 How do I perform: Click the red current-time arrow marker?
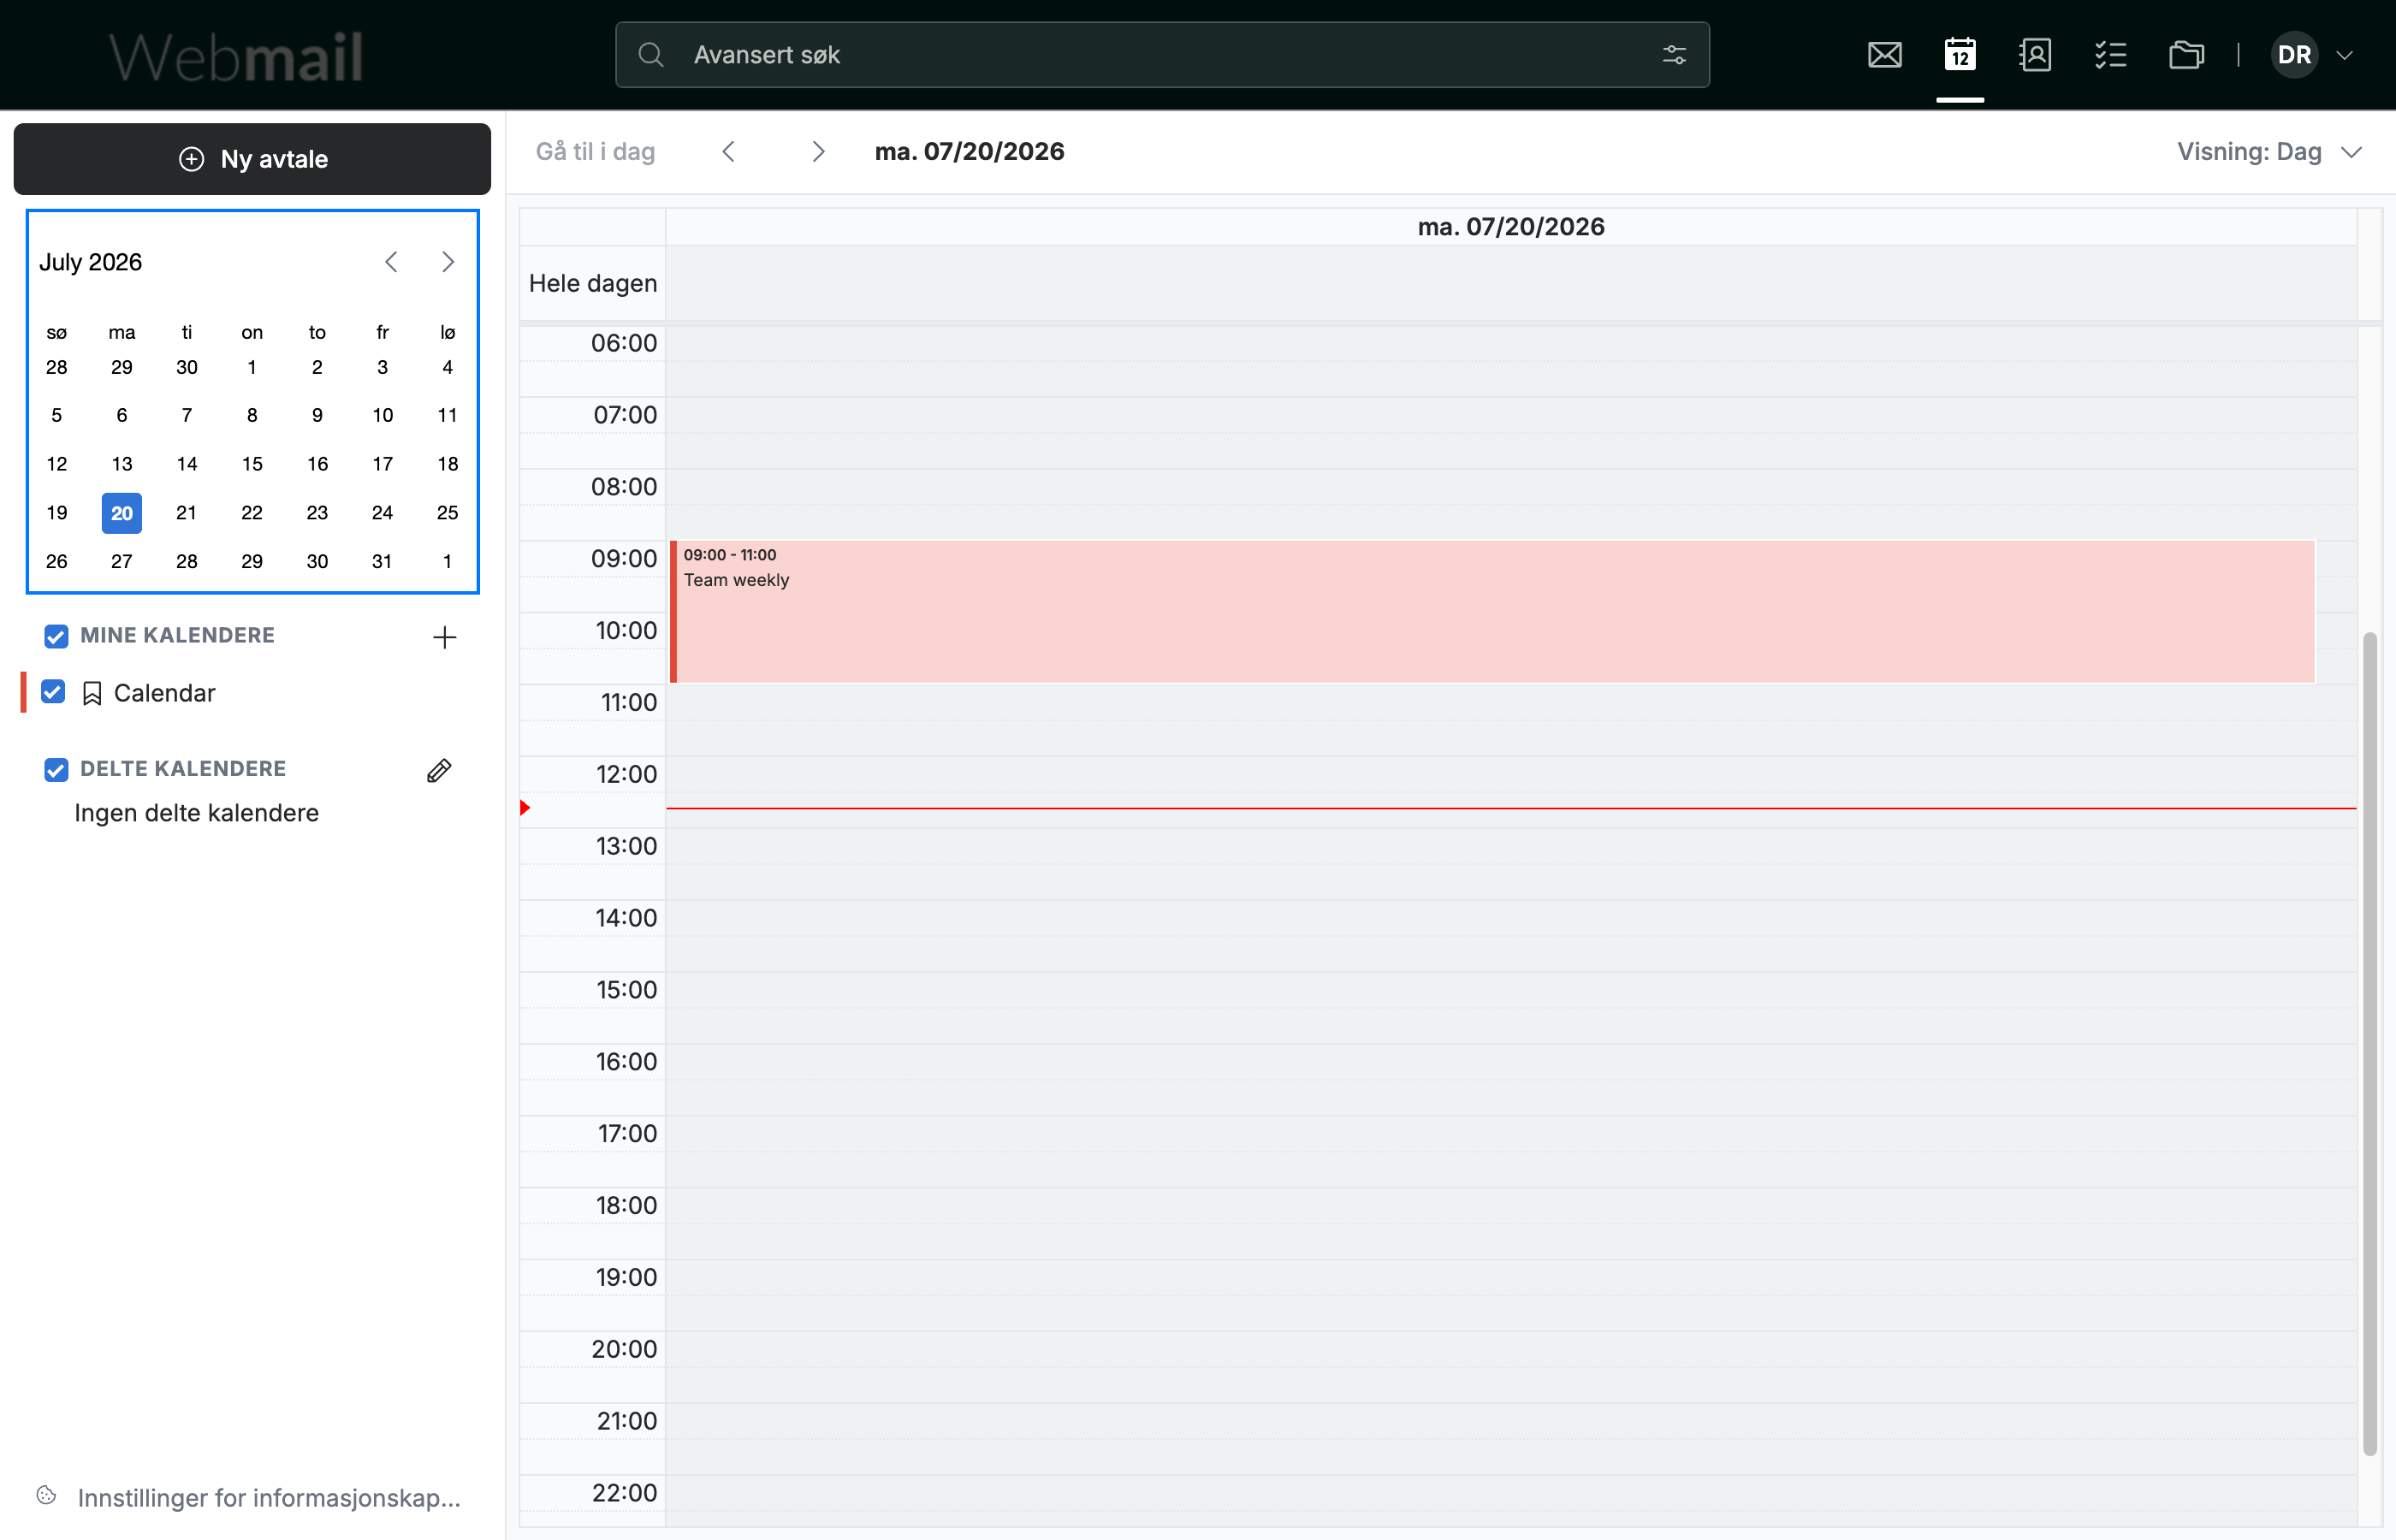pos(525,808)
